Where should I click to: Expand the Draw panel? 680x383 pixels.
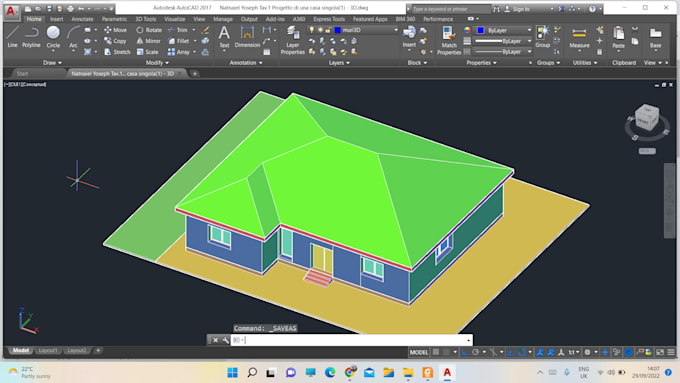coord(52,63)
